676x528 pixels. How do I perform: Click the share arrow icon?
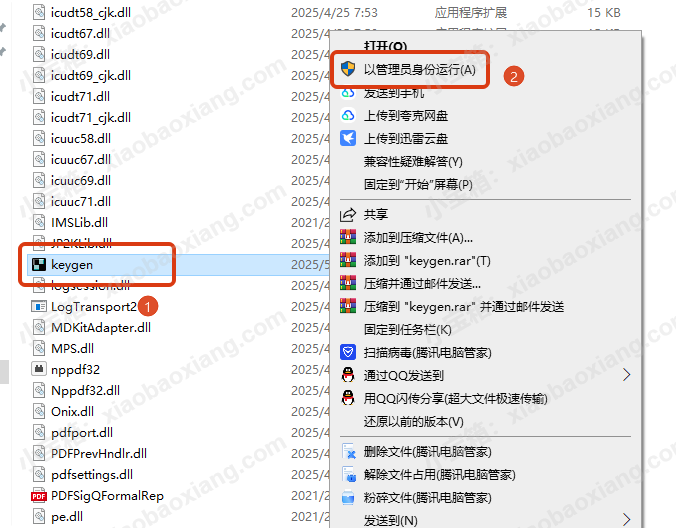pos(347,214)
